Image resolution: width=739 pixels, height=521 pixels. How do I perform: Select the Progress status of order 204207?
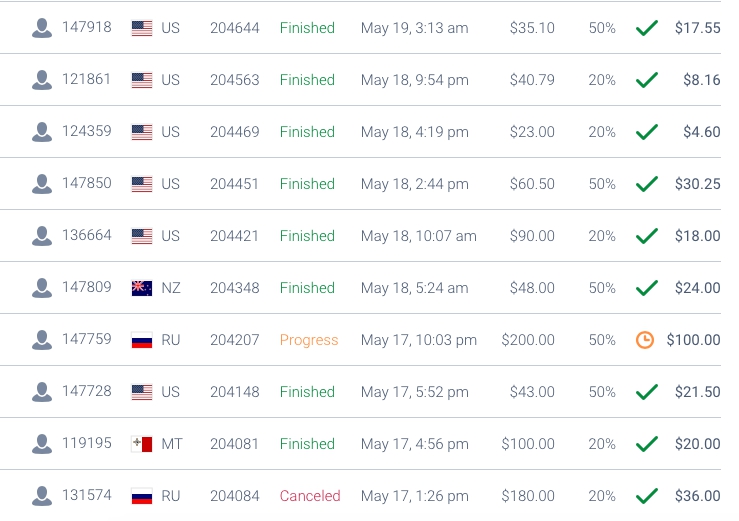(x=309, y=340)
